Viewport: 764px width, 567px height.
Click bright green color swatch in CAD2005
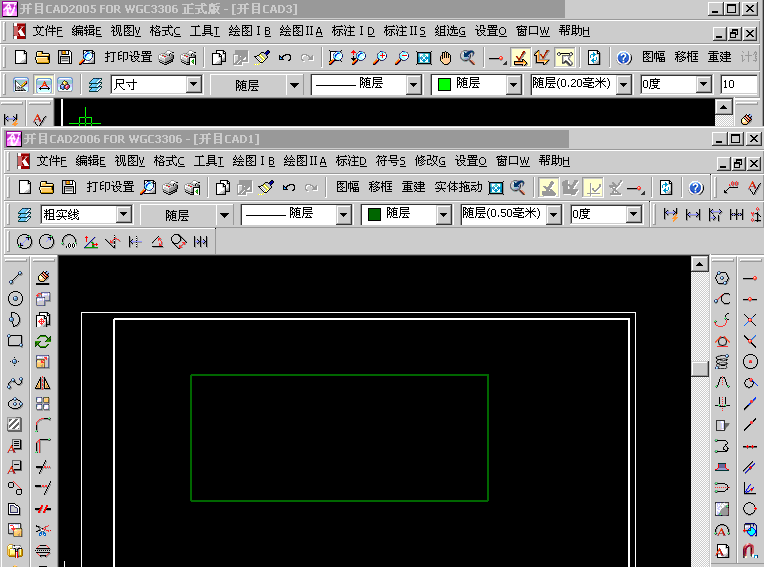(444, 85)
